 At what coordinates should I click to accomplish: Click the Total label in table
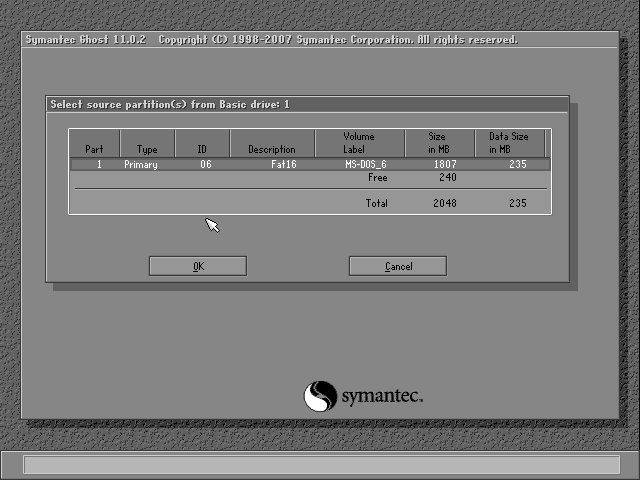pyautogui.click(x=376, y=203)
